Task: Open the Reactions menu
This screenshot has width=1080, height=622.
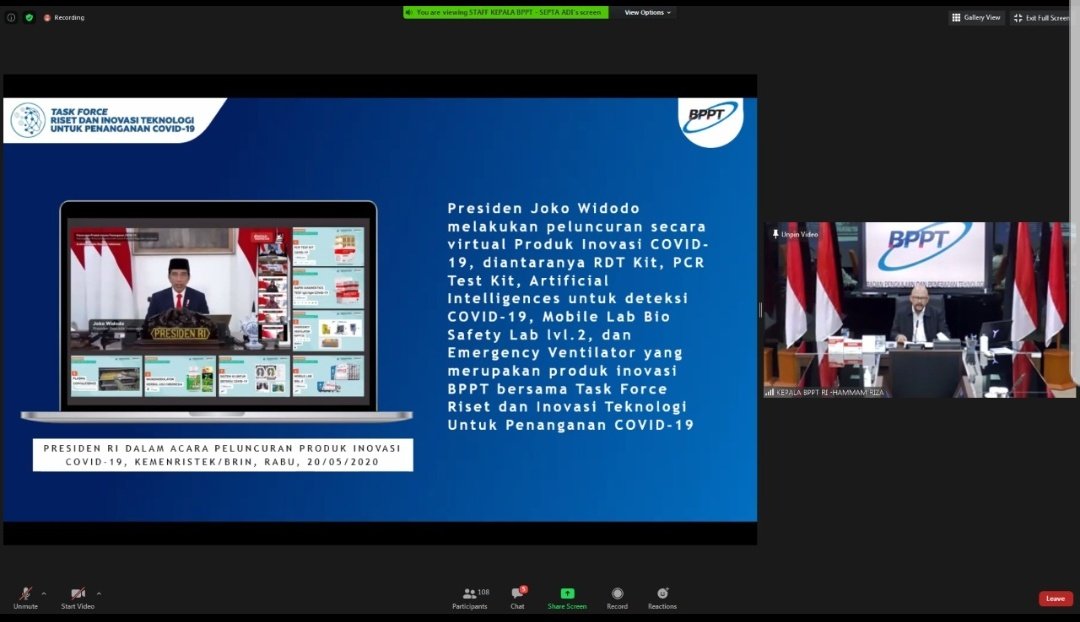Action: click(x=662, y=597)
